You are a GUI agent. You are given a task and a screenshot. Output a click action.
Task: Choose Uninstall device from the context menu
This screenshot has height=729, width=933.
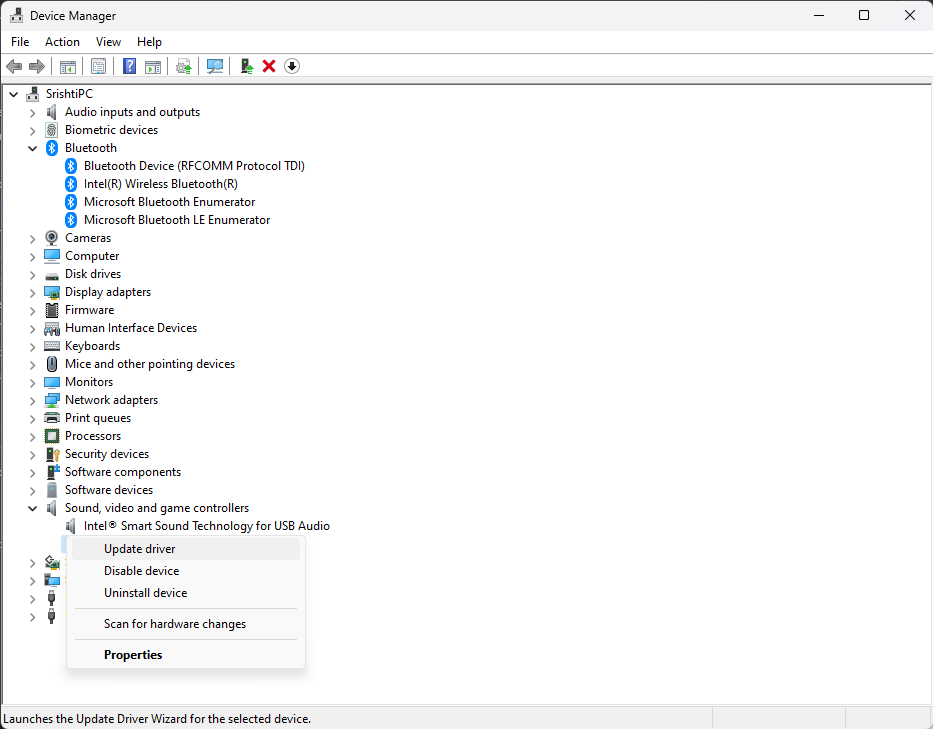coord(186,593)
